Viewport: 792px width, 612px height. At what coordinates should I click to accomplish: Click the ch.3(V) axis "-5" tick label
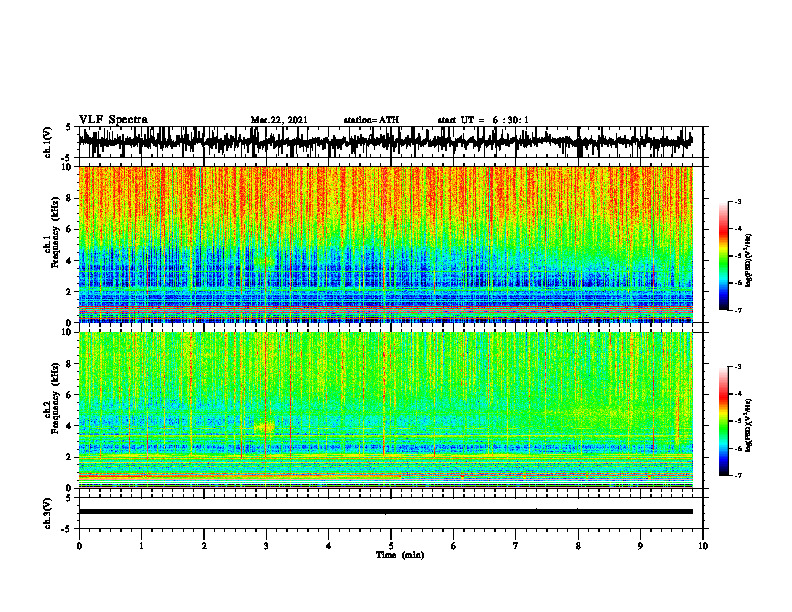[x=67, y=529]
